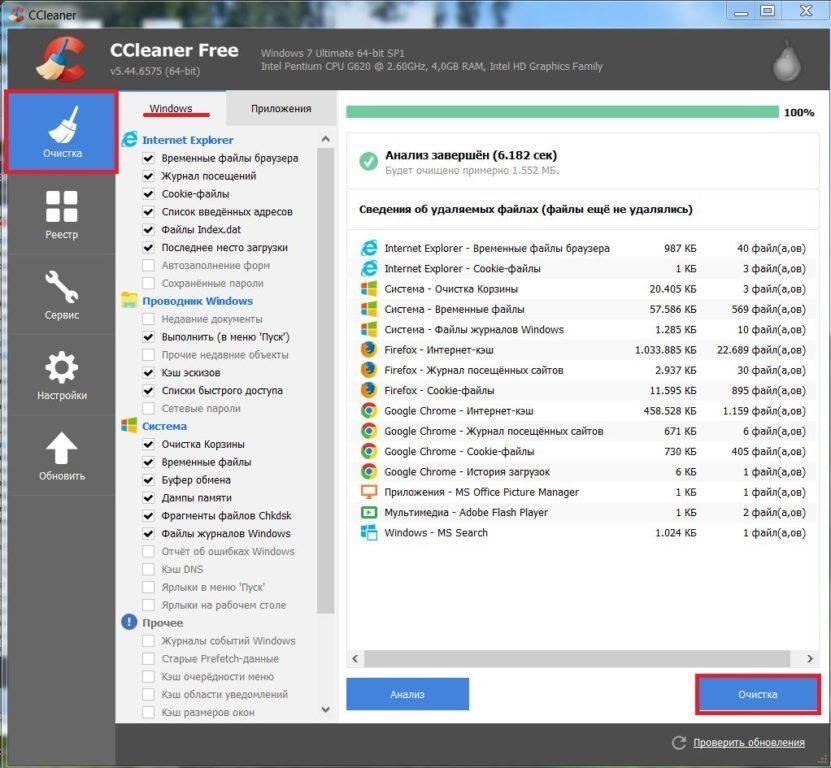The width and height of the screenshot is (831, 768).
Task: Select the Прочее category heading
Action: point(162,623)
